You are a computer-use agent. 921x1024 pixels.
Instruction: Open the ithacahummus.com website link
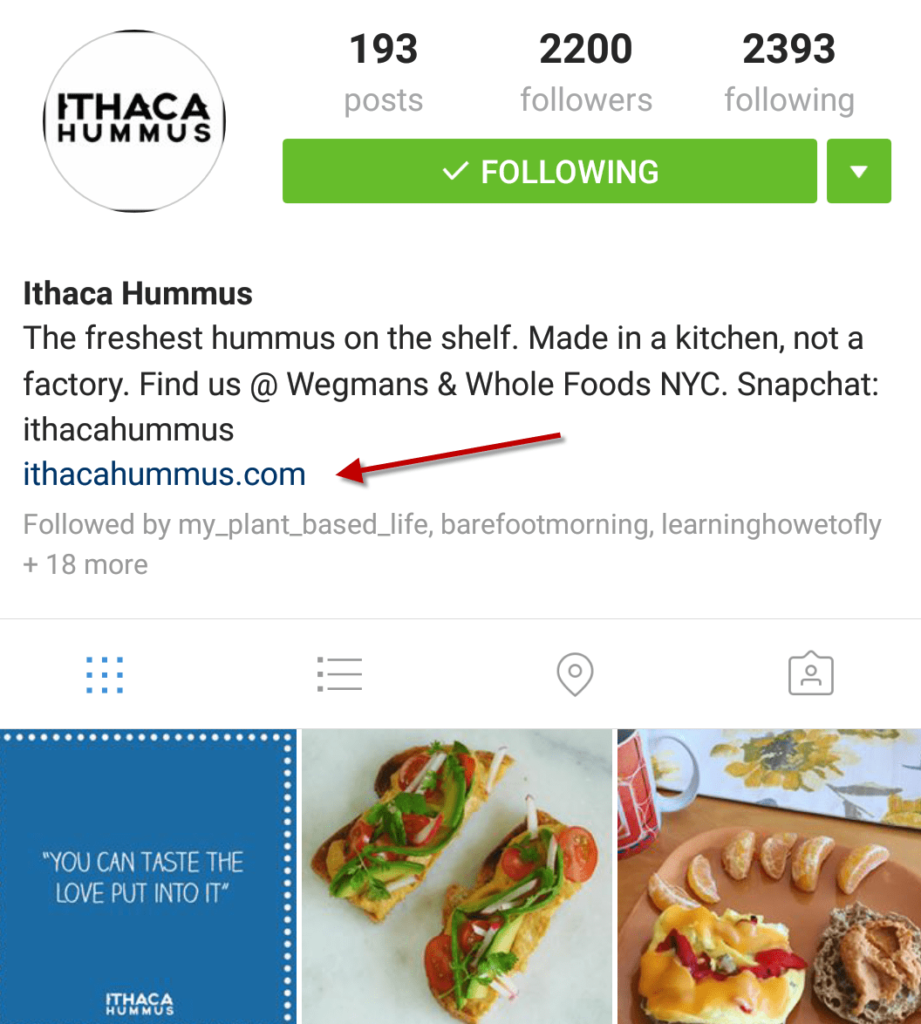(165, 474)
